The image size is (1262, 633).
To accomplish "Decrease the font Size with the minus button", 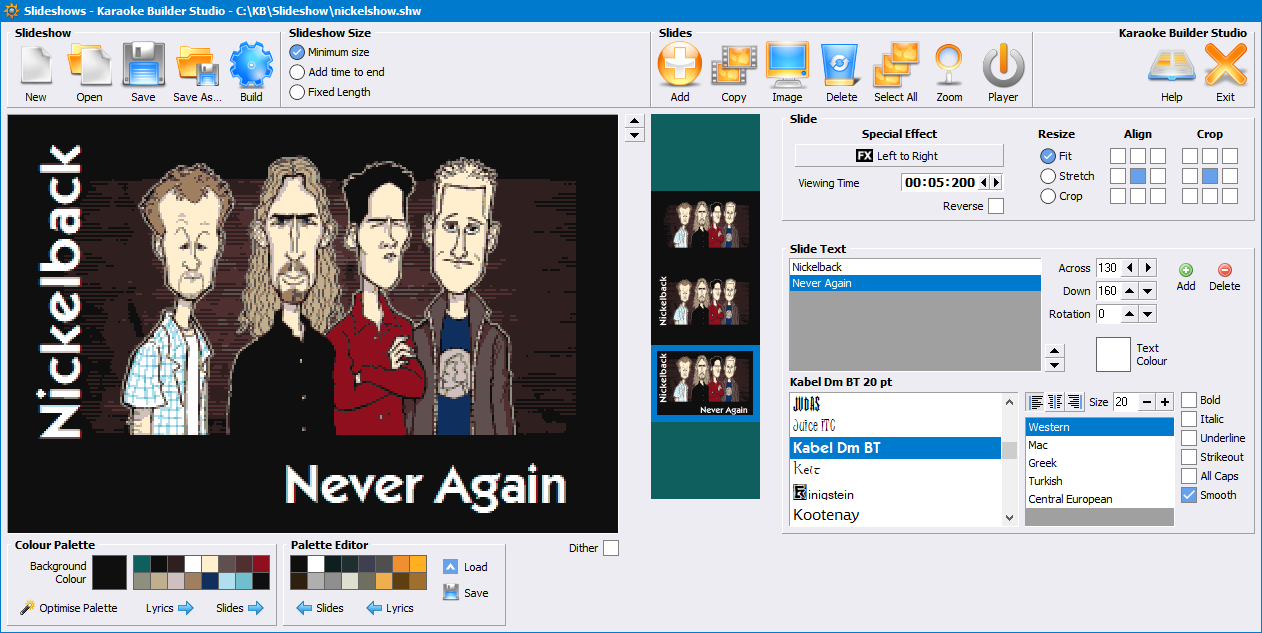I will pyautogui.click(x=1147, y=402).
